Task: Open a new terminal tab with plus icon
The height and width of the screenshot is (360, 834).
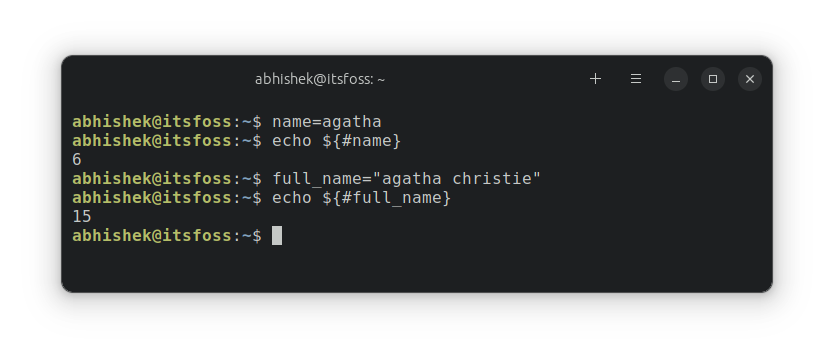Action: pos(595,79)
